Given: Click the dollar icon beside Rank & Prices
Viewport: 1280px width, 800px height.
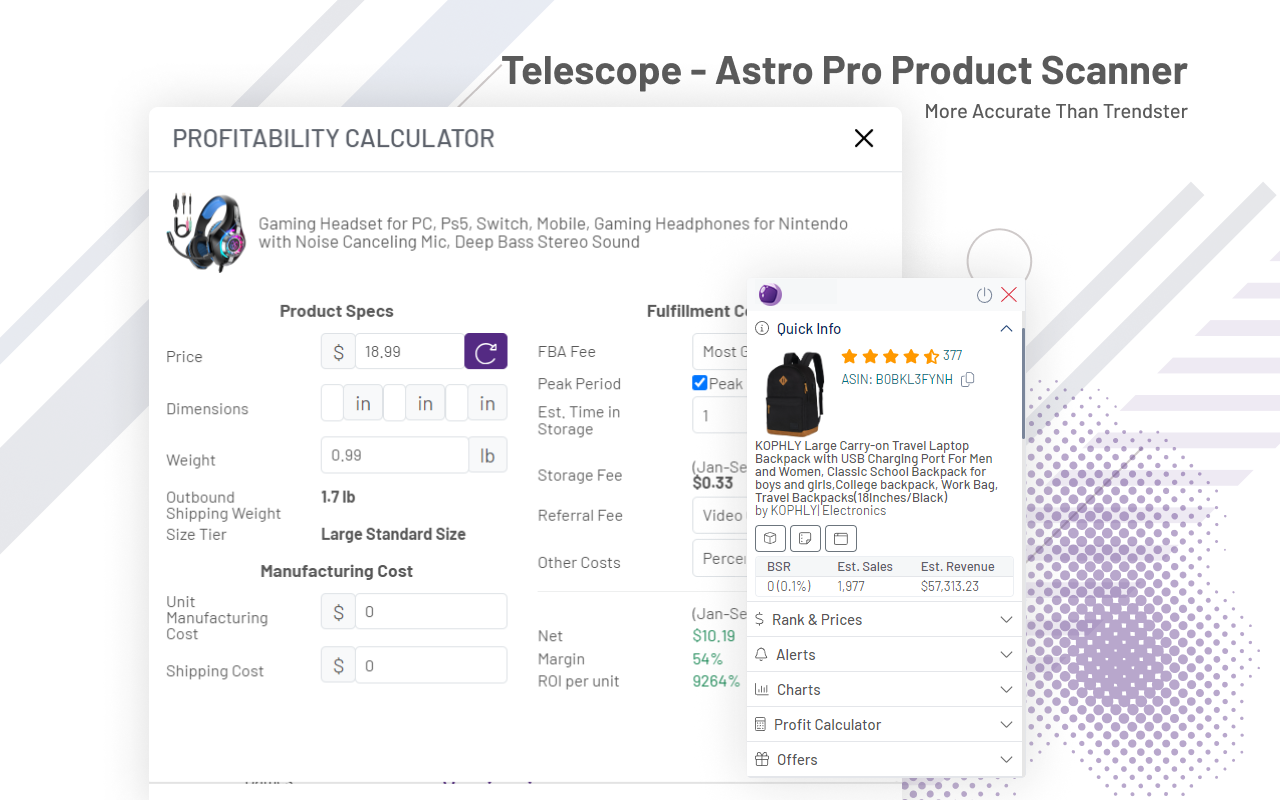Looking at the screenshot, I should pos(760,619).
